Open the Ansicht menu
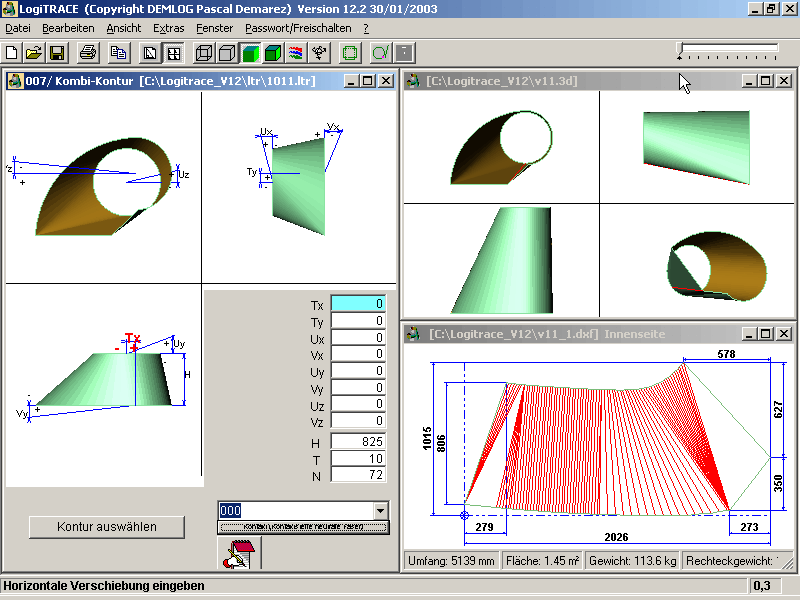Viewport: 800px width, 600px height. pyautogui.click(x=123, y=28)
